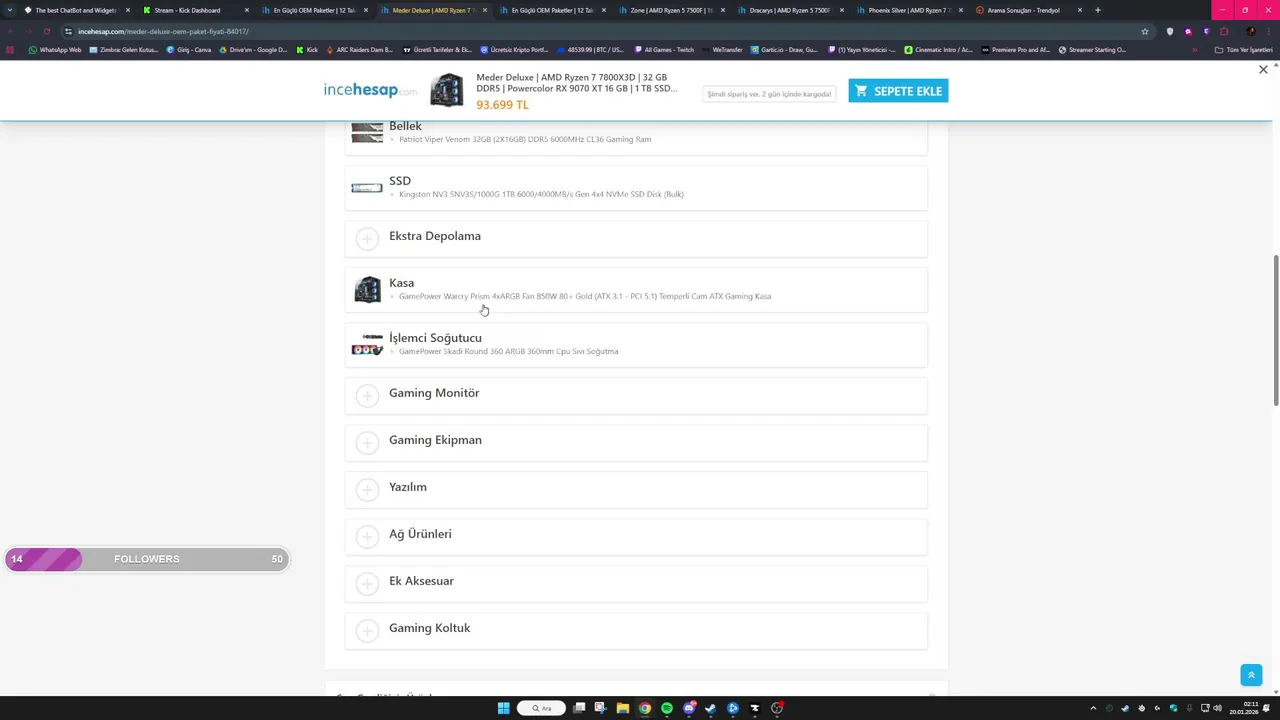
Task: Click the Meder Deluxe product title in header
Action: tap(576, 83)
